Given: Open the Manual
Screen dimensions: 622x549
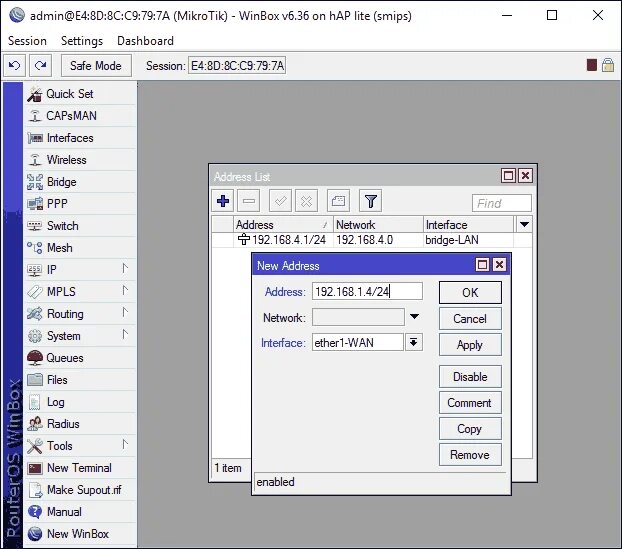Looking at the screenshot, I should click(79, 512).
